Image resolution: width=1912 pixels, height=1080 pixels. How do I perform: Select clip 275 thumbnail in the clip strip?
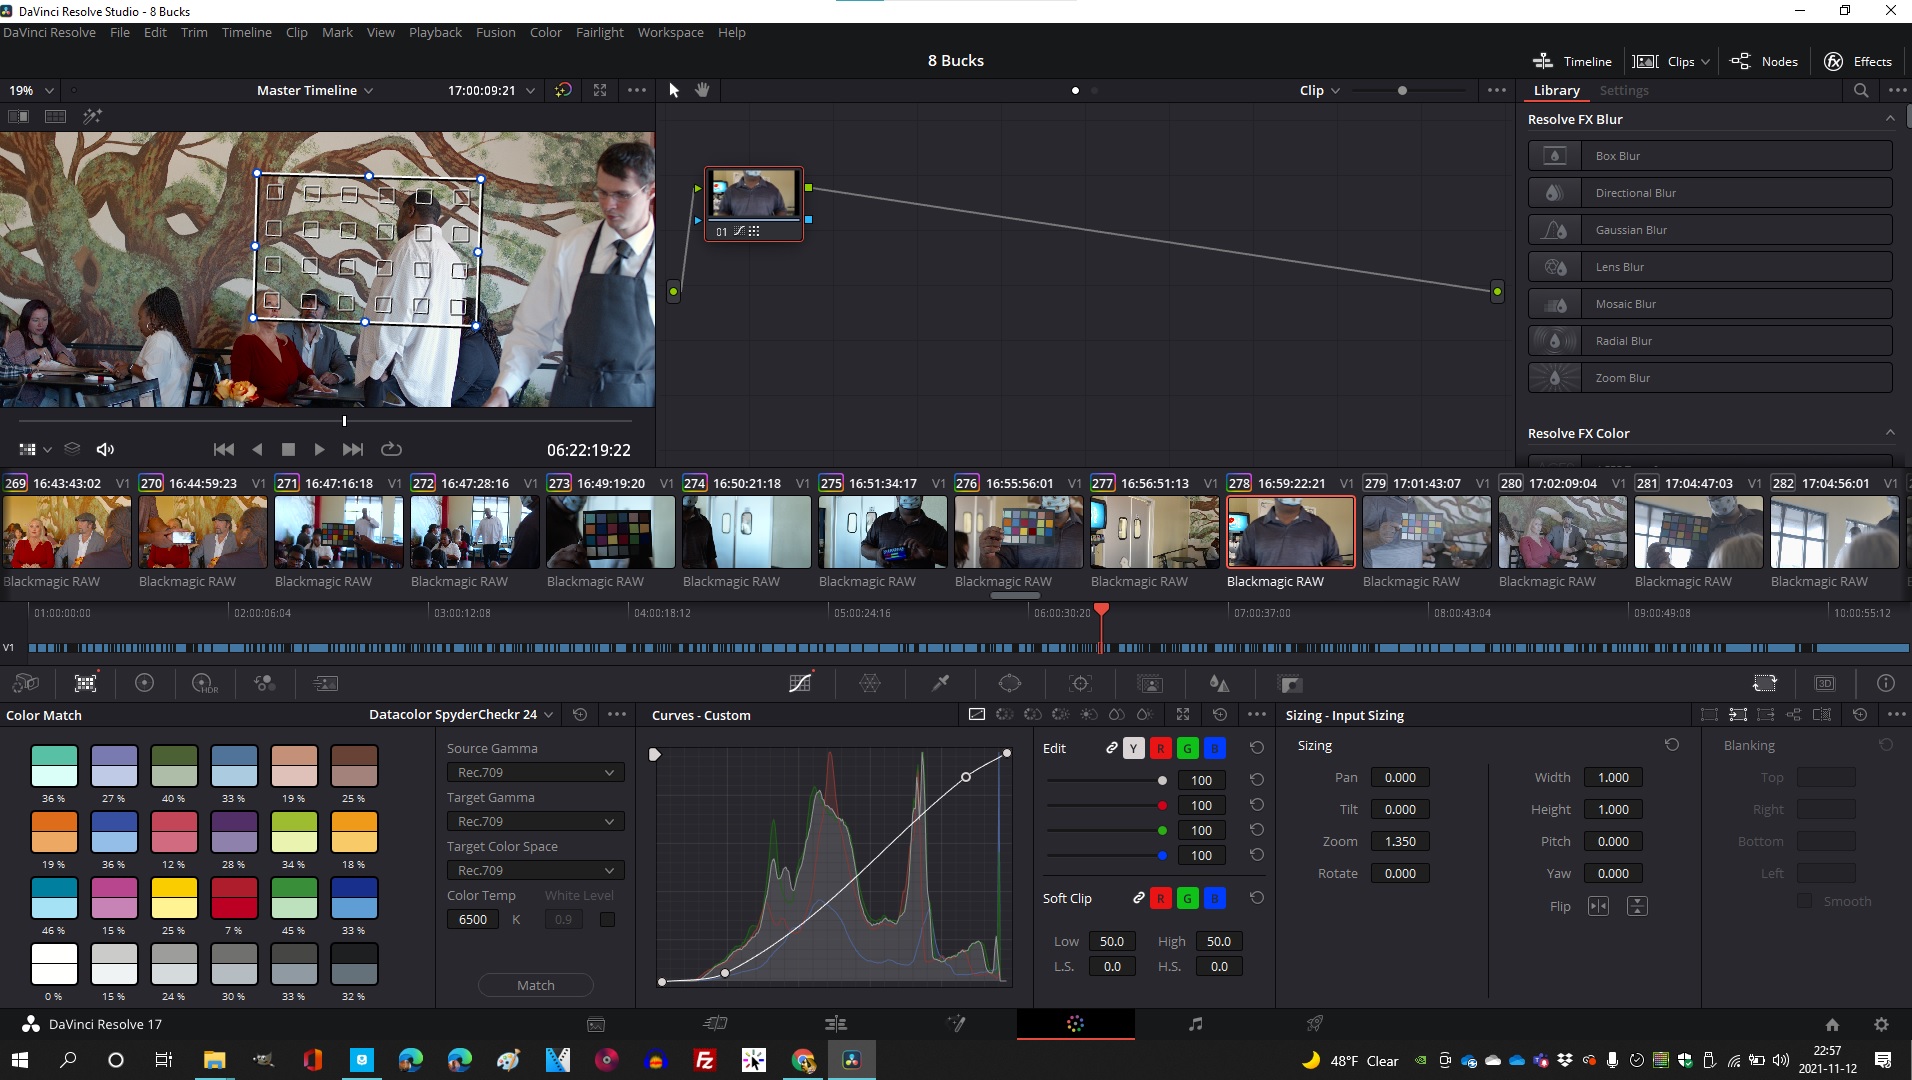882,532
